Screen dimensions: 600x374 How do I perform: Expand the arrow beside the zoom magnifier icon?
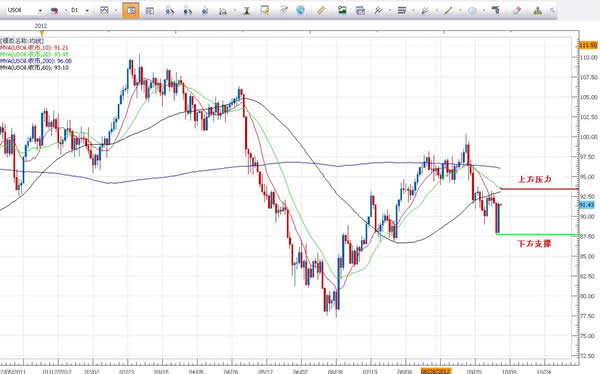point(234,11)
